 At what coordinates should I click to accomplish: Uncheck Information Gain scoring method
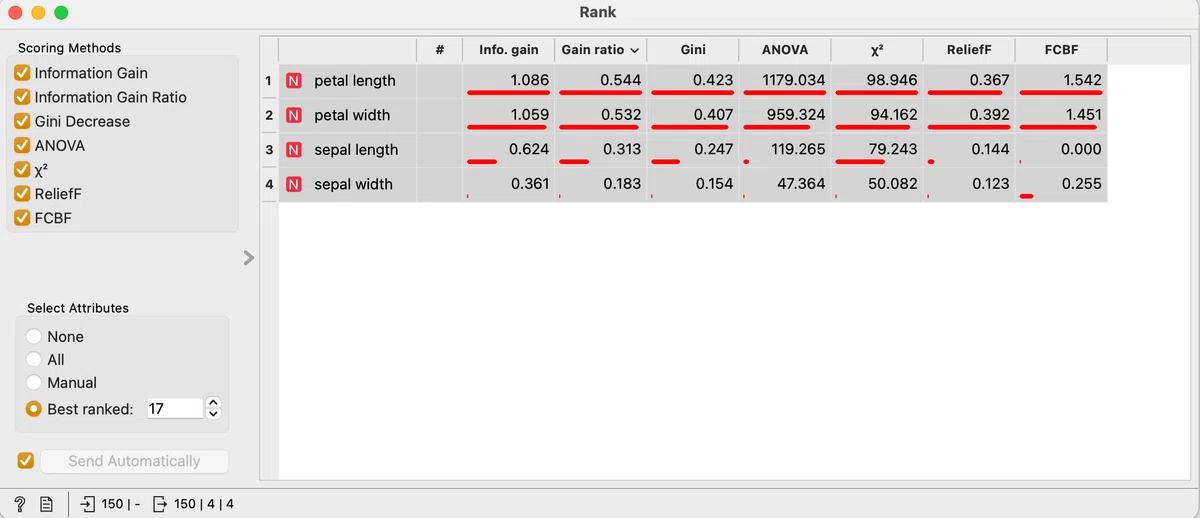pos(22,73)
